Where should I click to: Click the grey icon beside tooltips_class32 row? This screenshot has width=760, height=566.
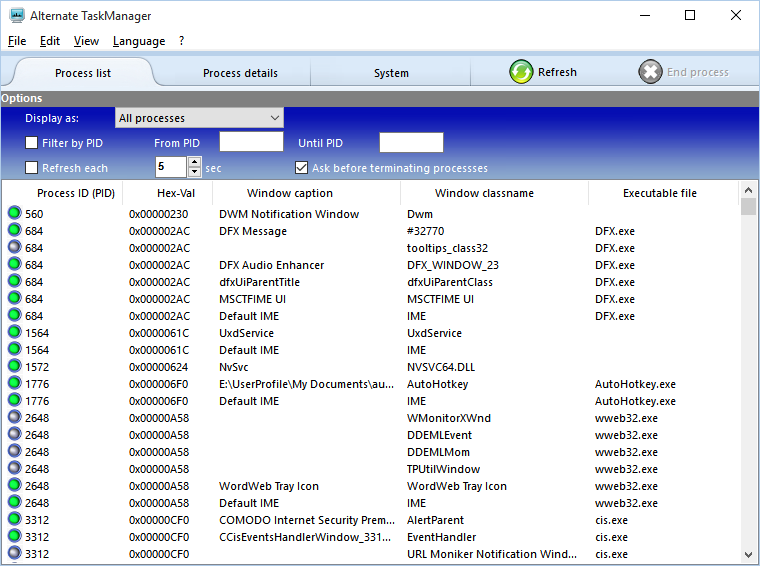[x=15, y=247]
